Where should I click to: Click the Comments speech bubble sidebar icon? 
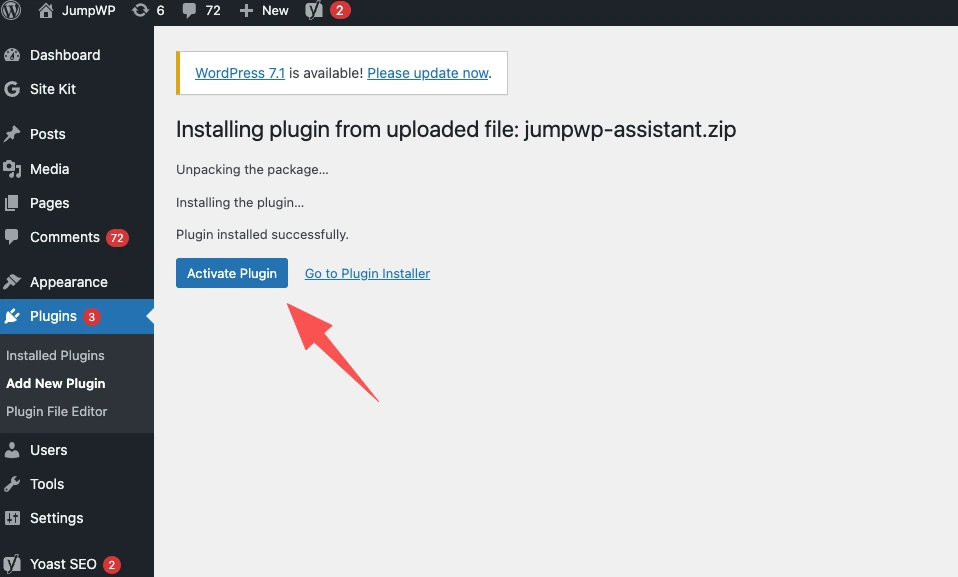point(12,237)
